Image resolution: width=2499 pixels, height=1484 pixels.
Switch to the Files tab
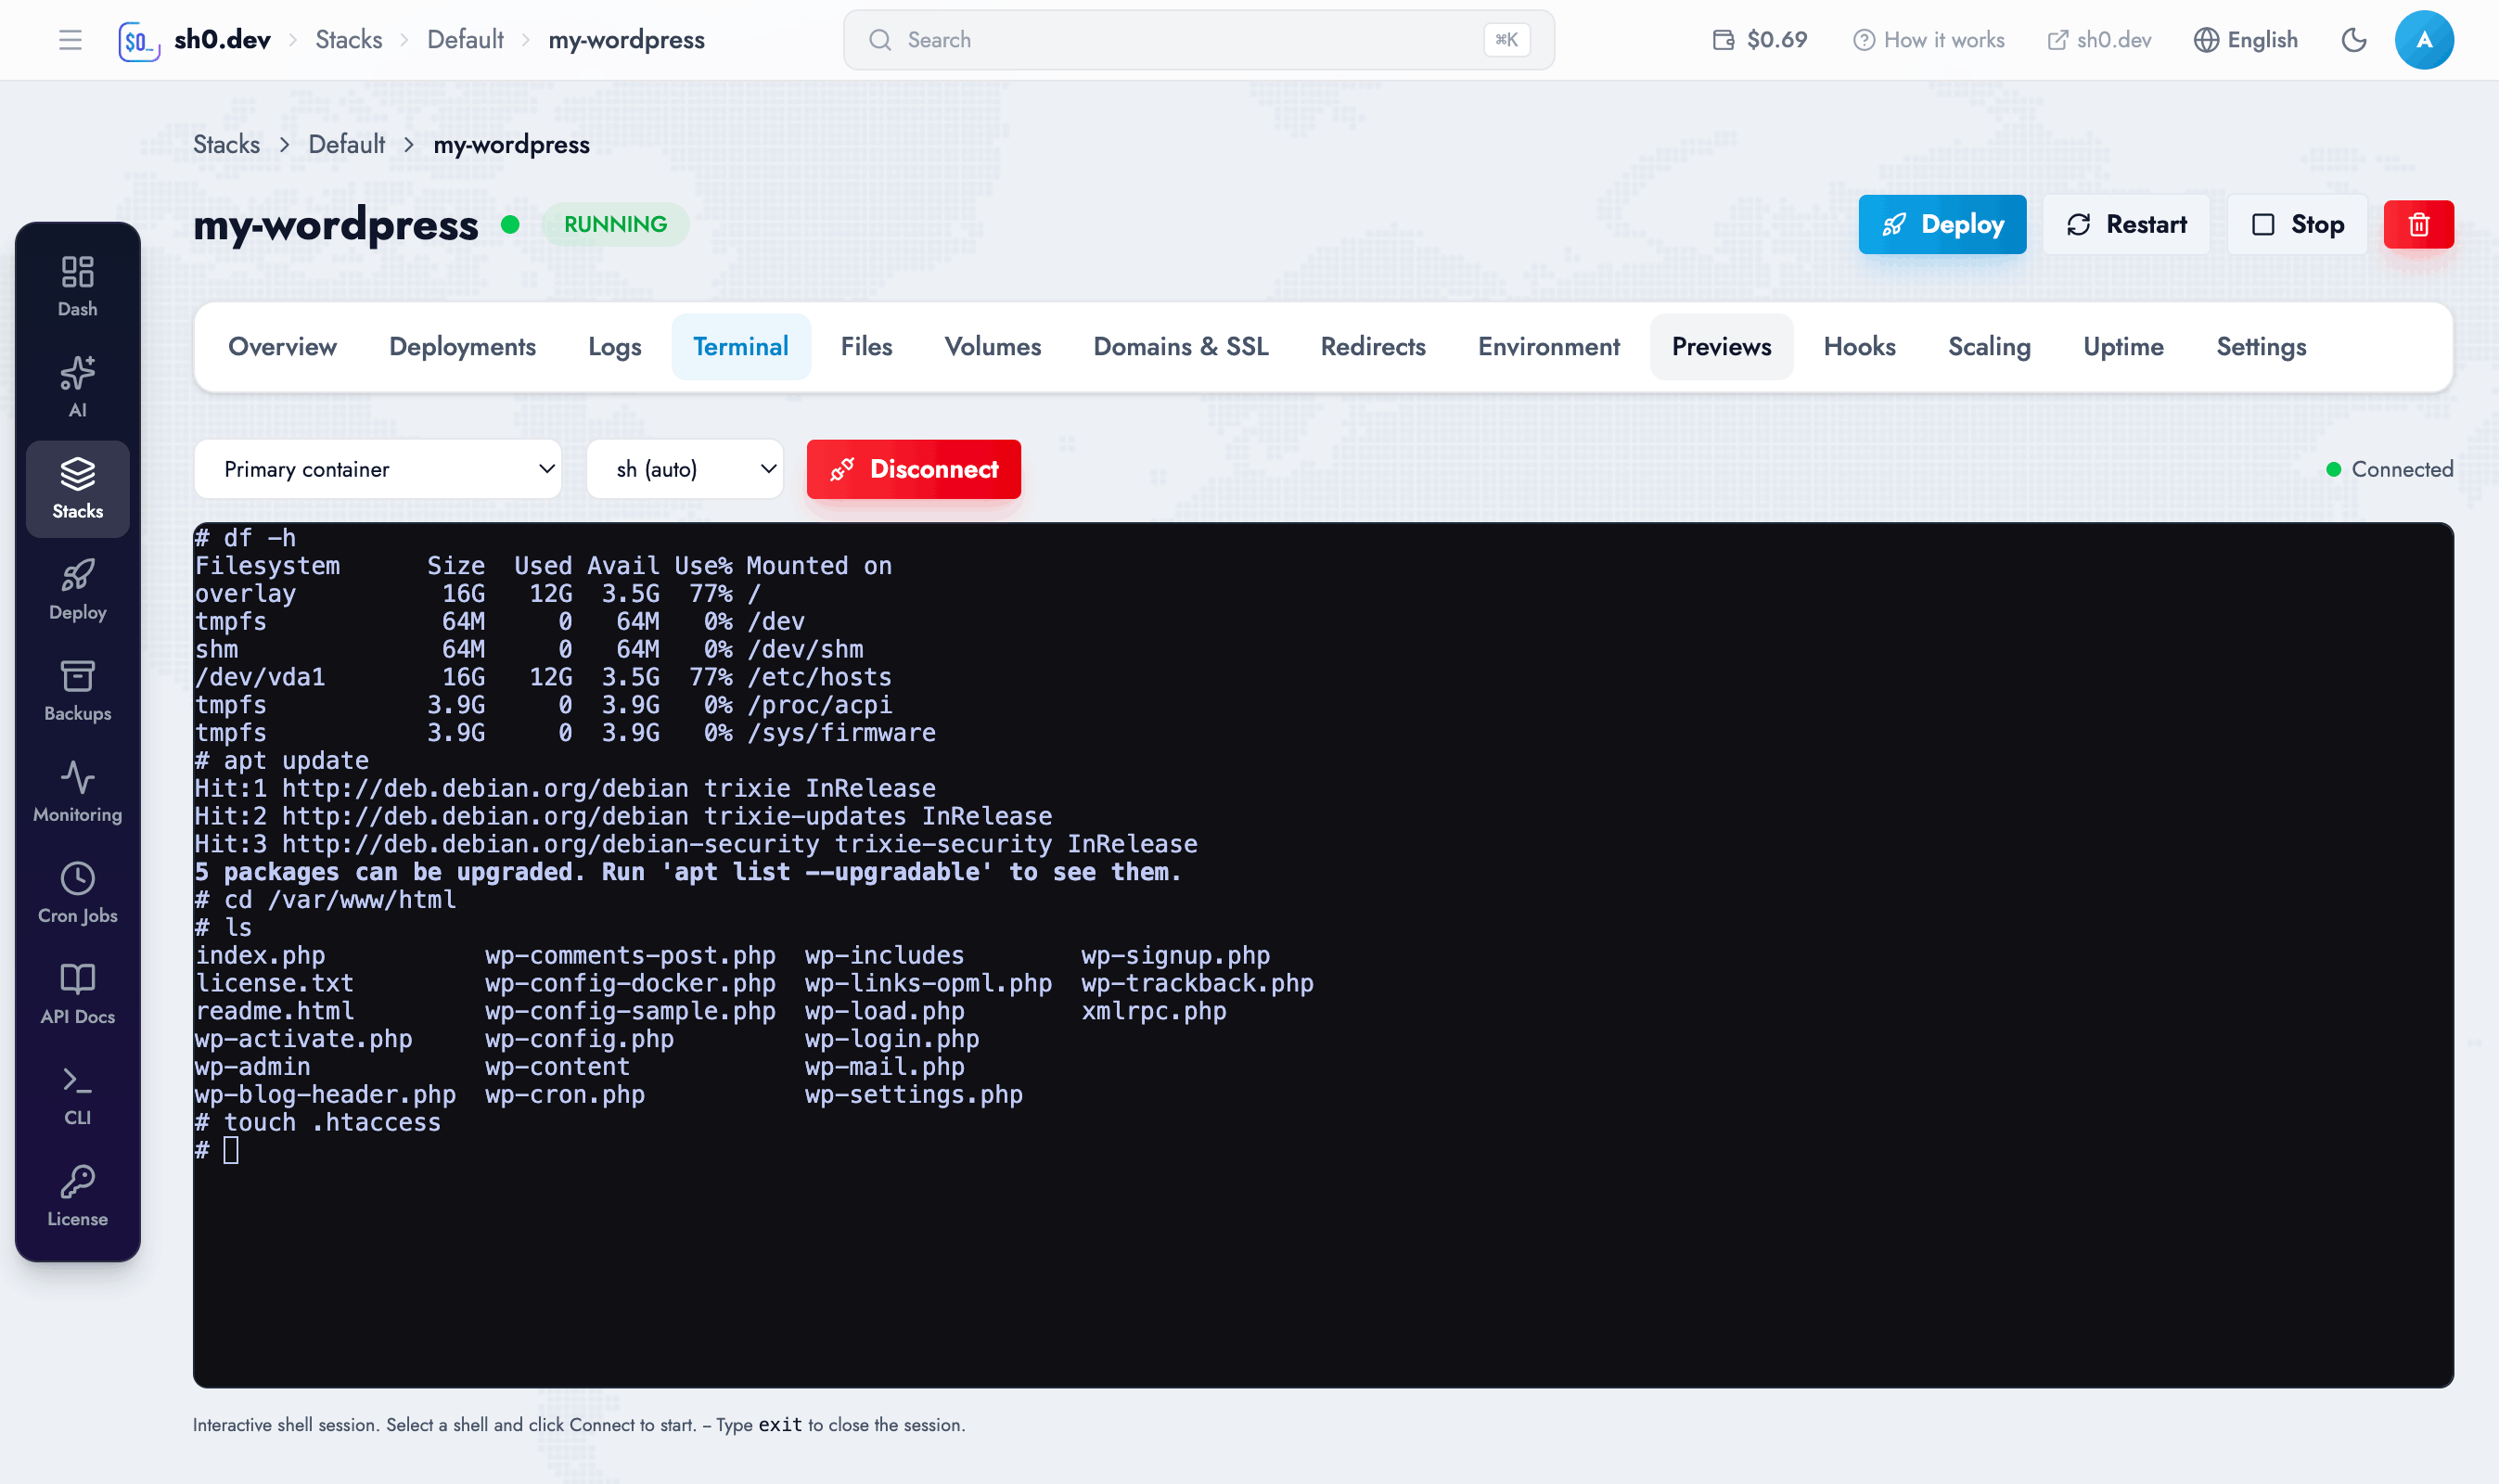click(x=866, y=347)
